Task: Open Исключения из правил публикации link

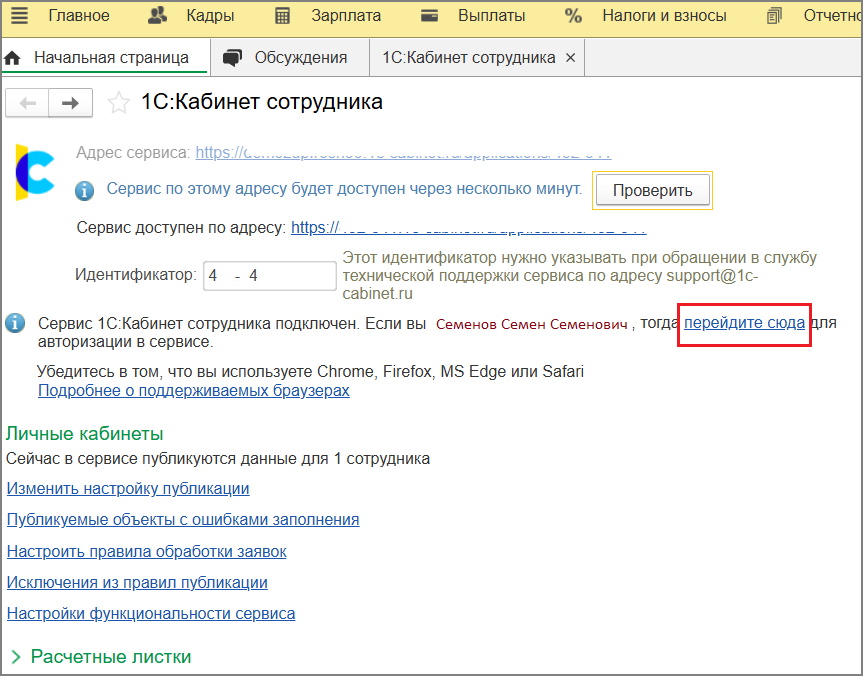Action: pos(137,582)
